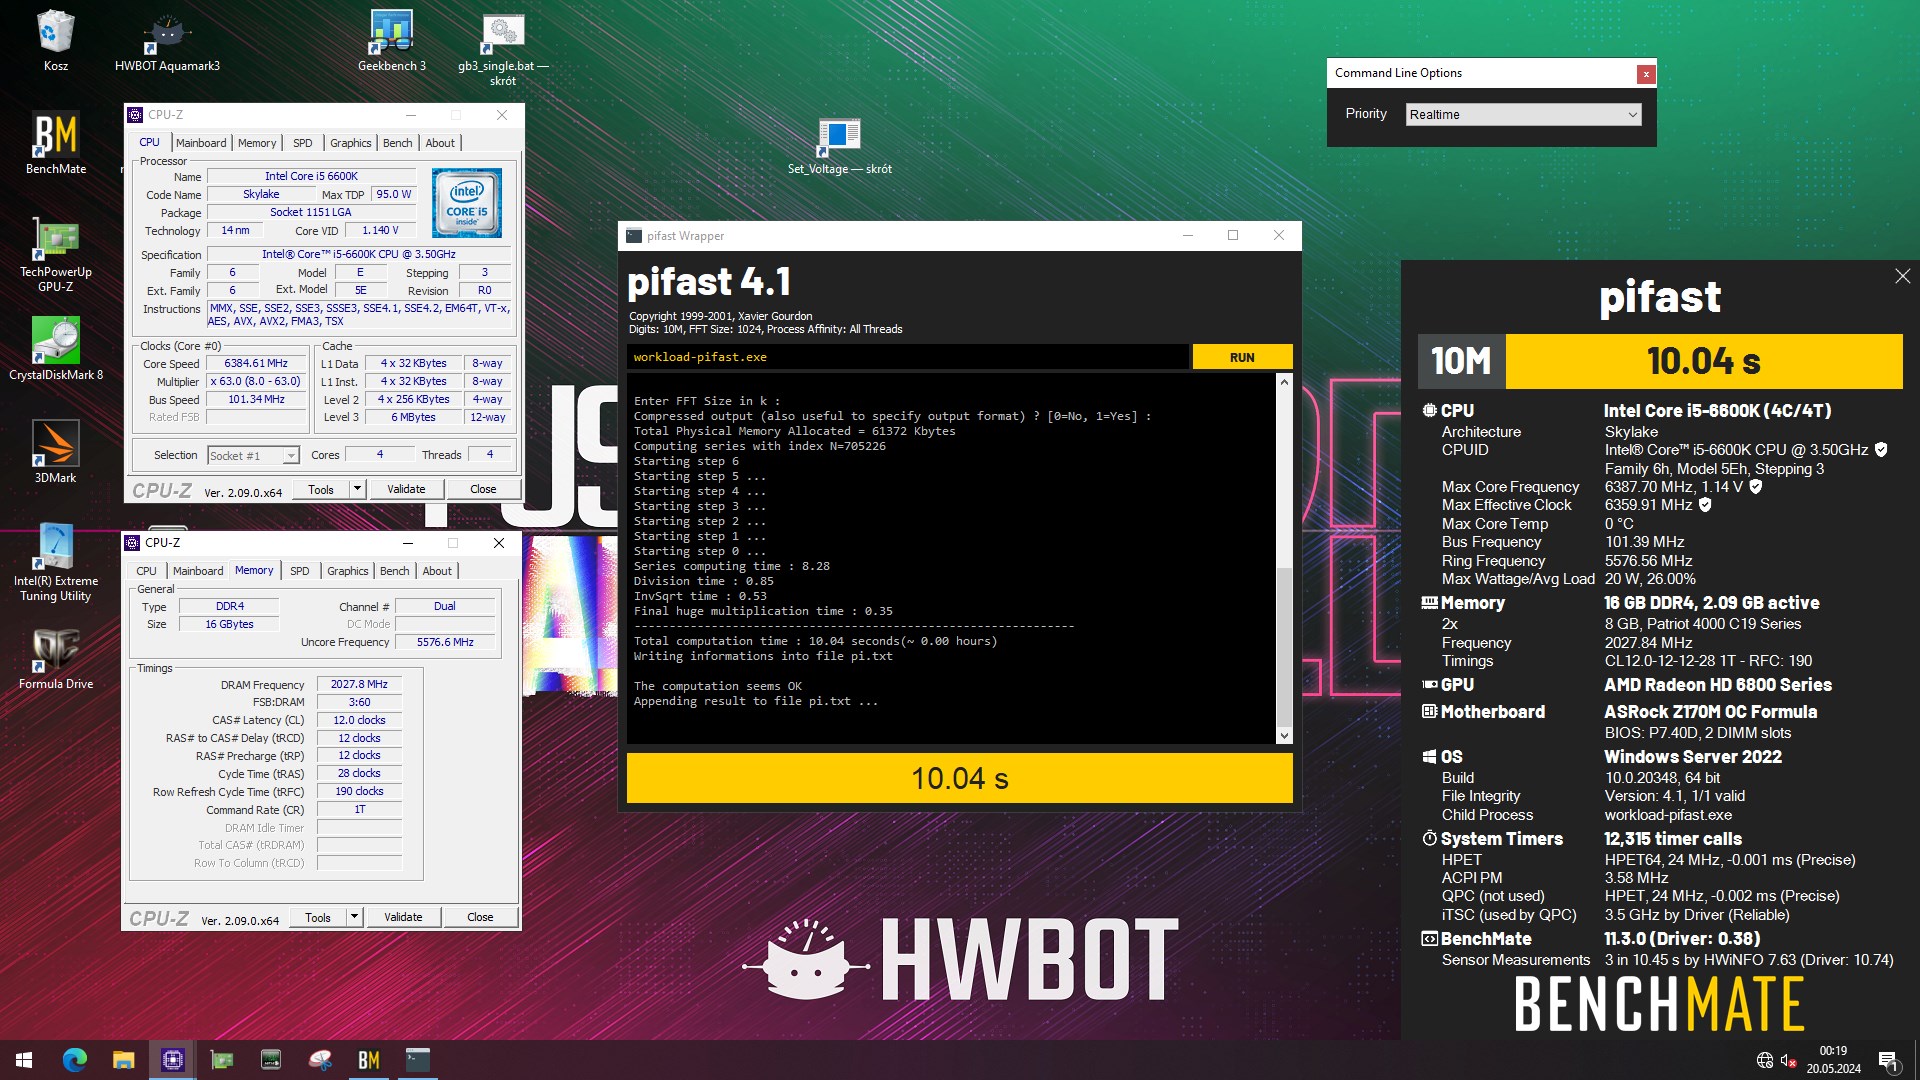Screen dimensions: 1920x1080
Task: Click the dark monitor app icon in taskbar
Action: (271, 1060)
